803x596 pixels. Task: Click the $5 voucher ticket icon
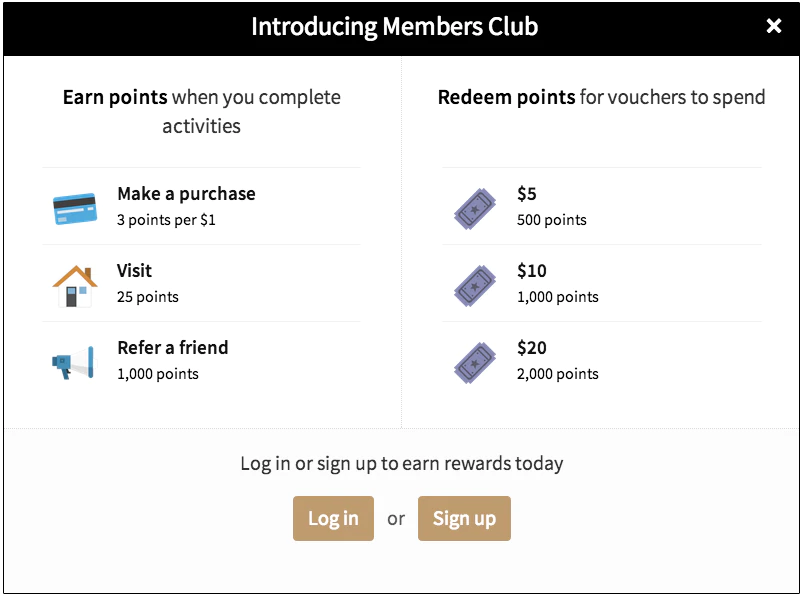click(473, 206)
